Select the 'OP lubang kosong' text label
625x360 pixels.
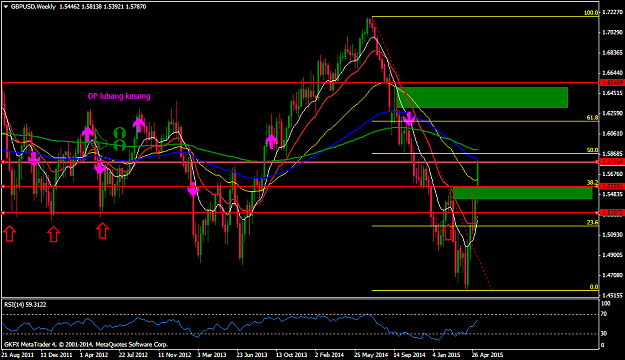point(119,96)
